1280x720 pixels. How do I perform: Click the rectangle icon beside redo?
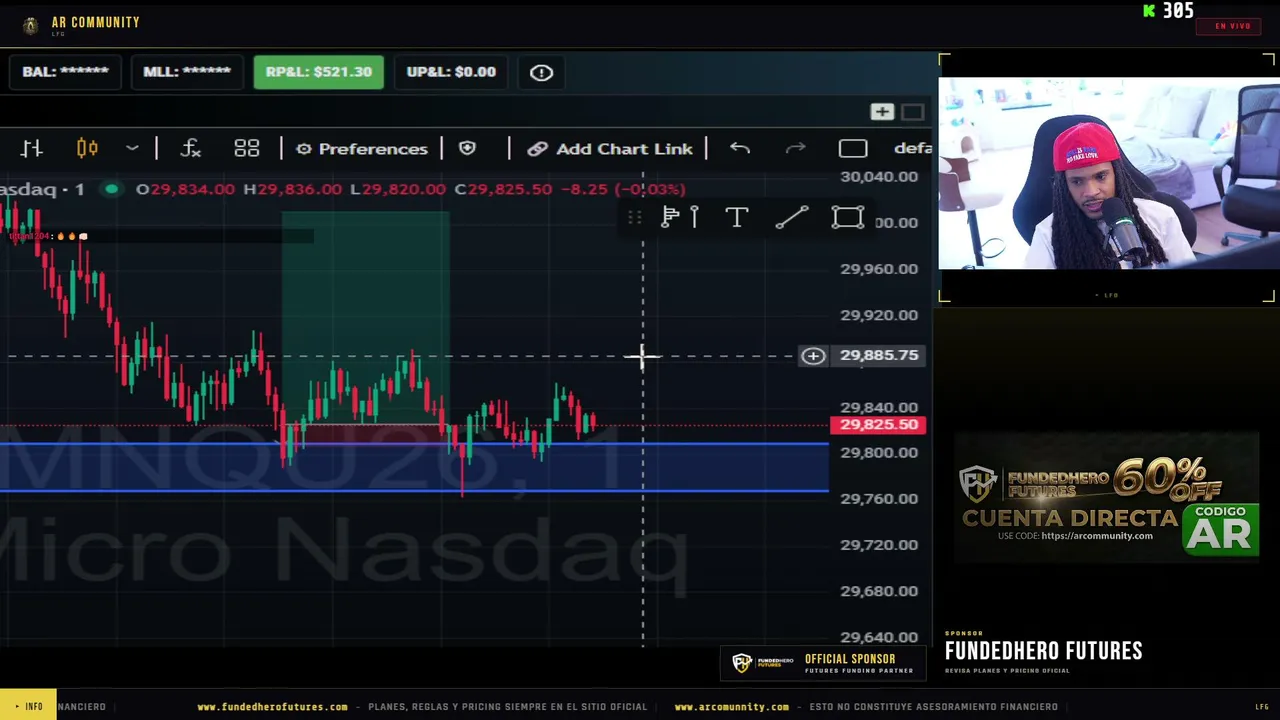tap(853, 149)
